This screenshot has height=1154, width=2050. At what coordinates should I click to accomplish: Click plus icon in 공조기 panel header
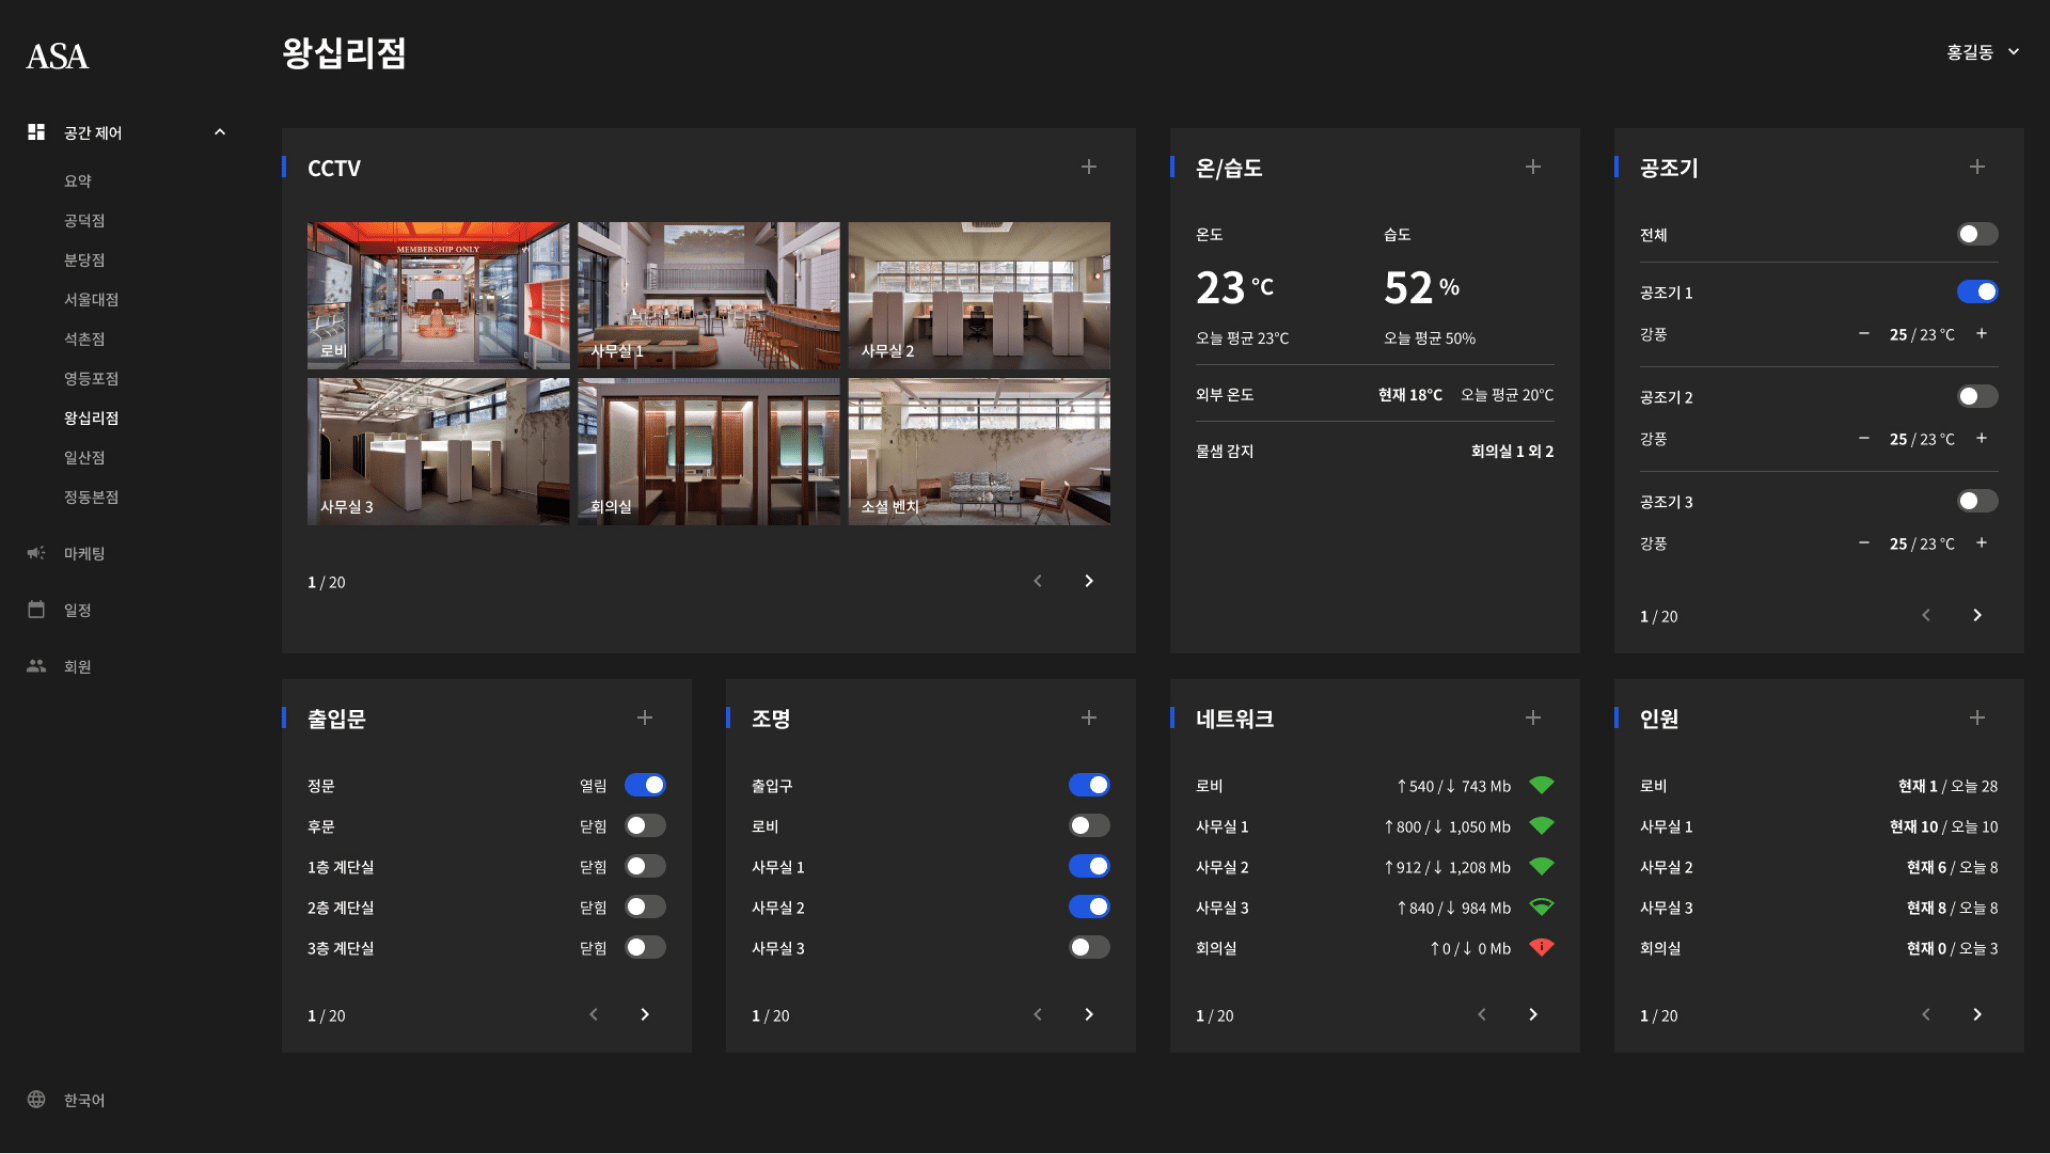point(1977,167)
